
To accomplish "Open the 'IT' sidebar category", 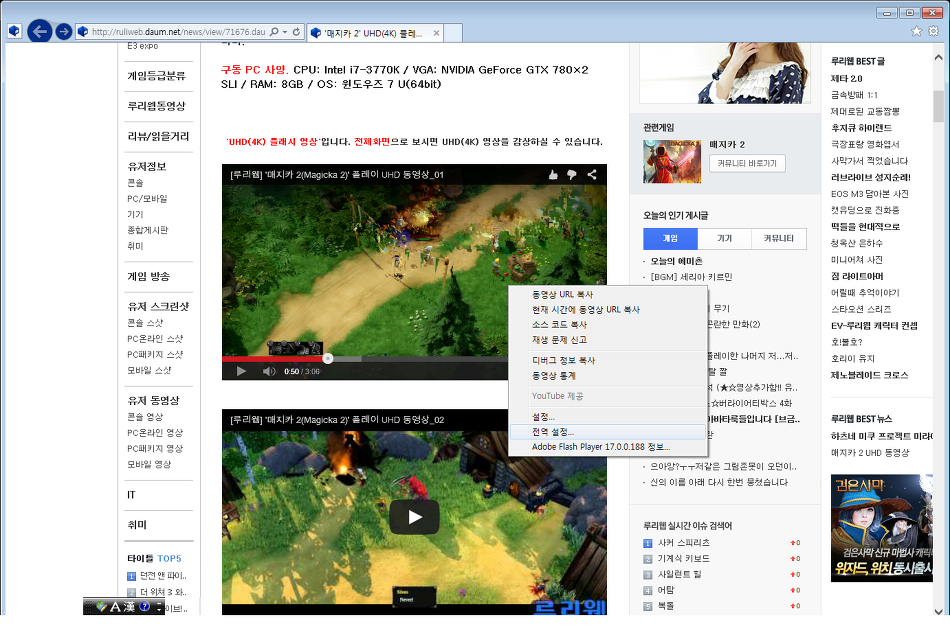I will pyautogui.click(x=131, y=495).
